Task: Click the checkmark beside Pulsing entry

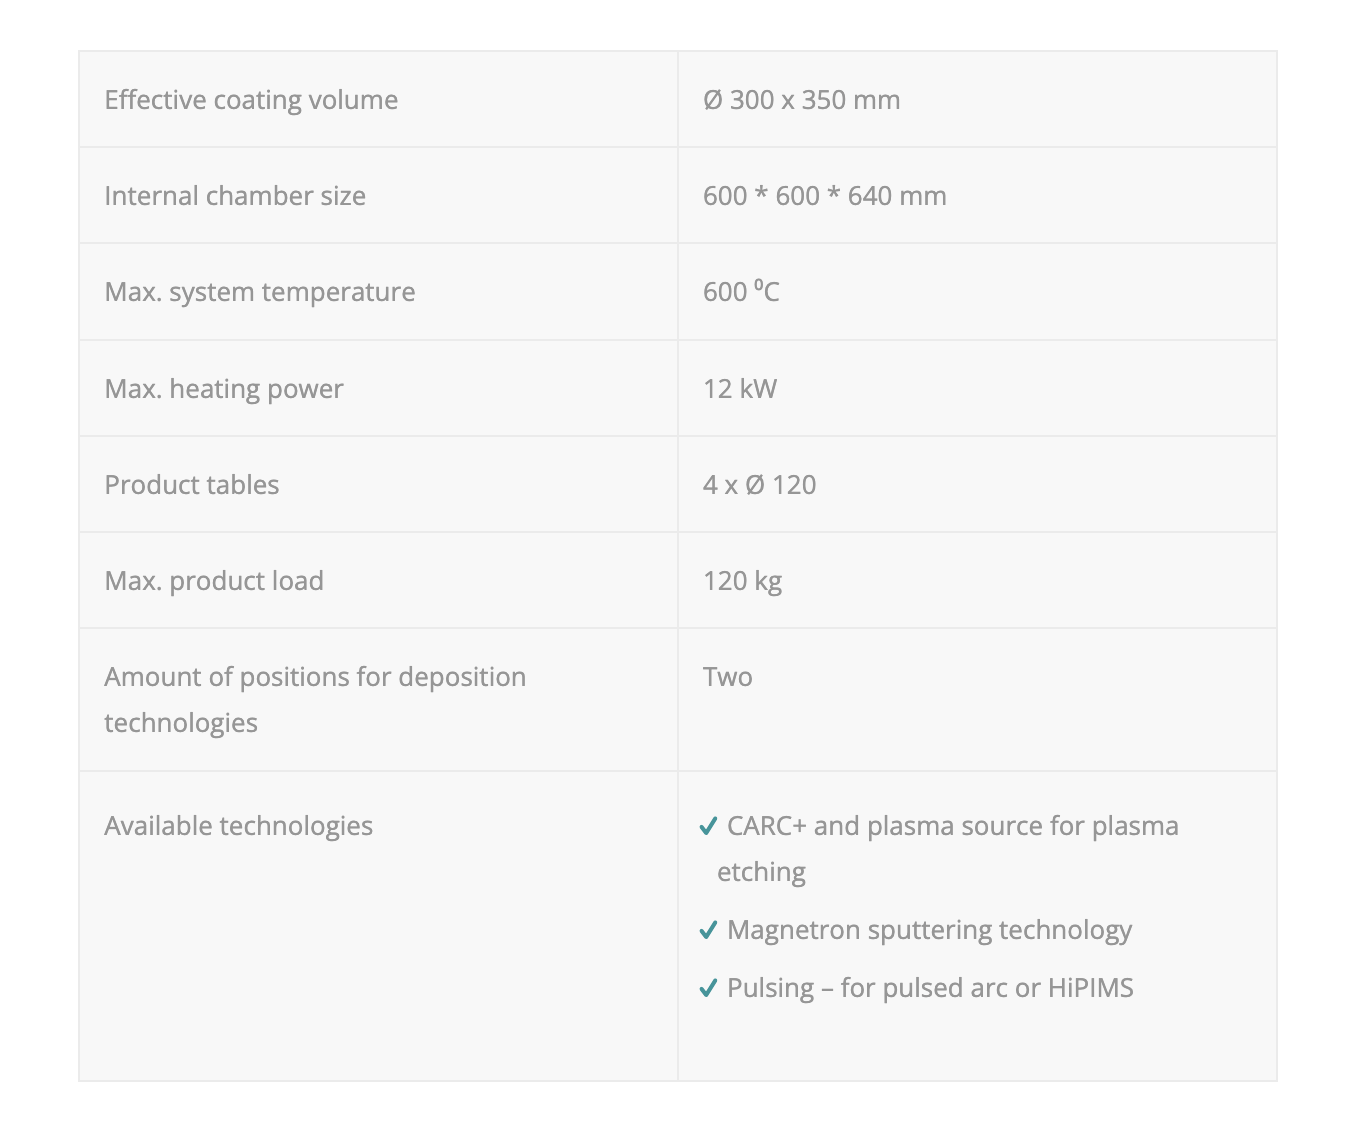Action: click(x=708, y=988)
